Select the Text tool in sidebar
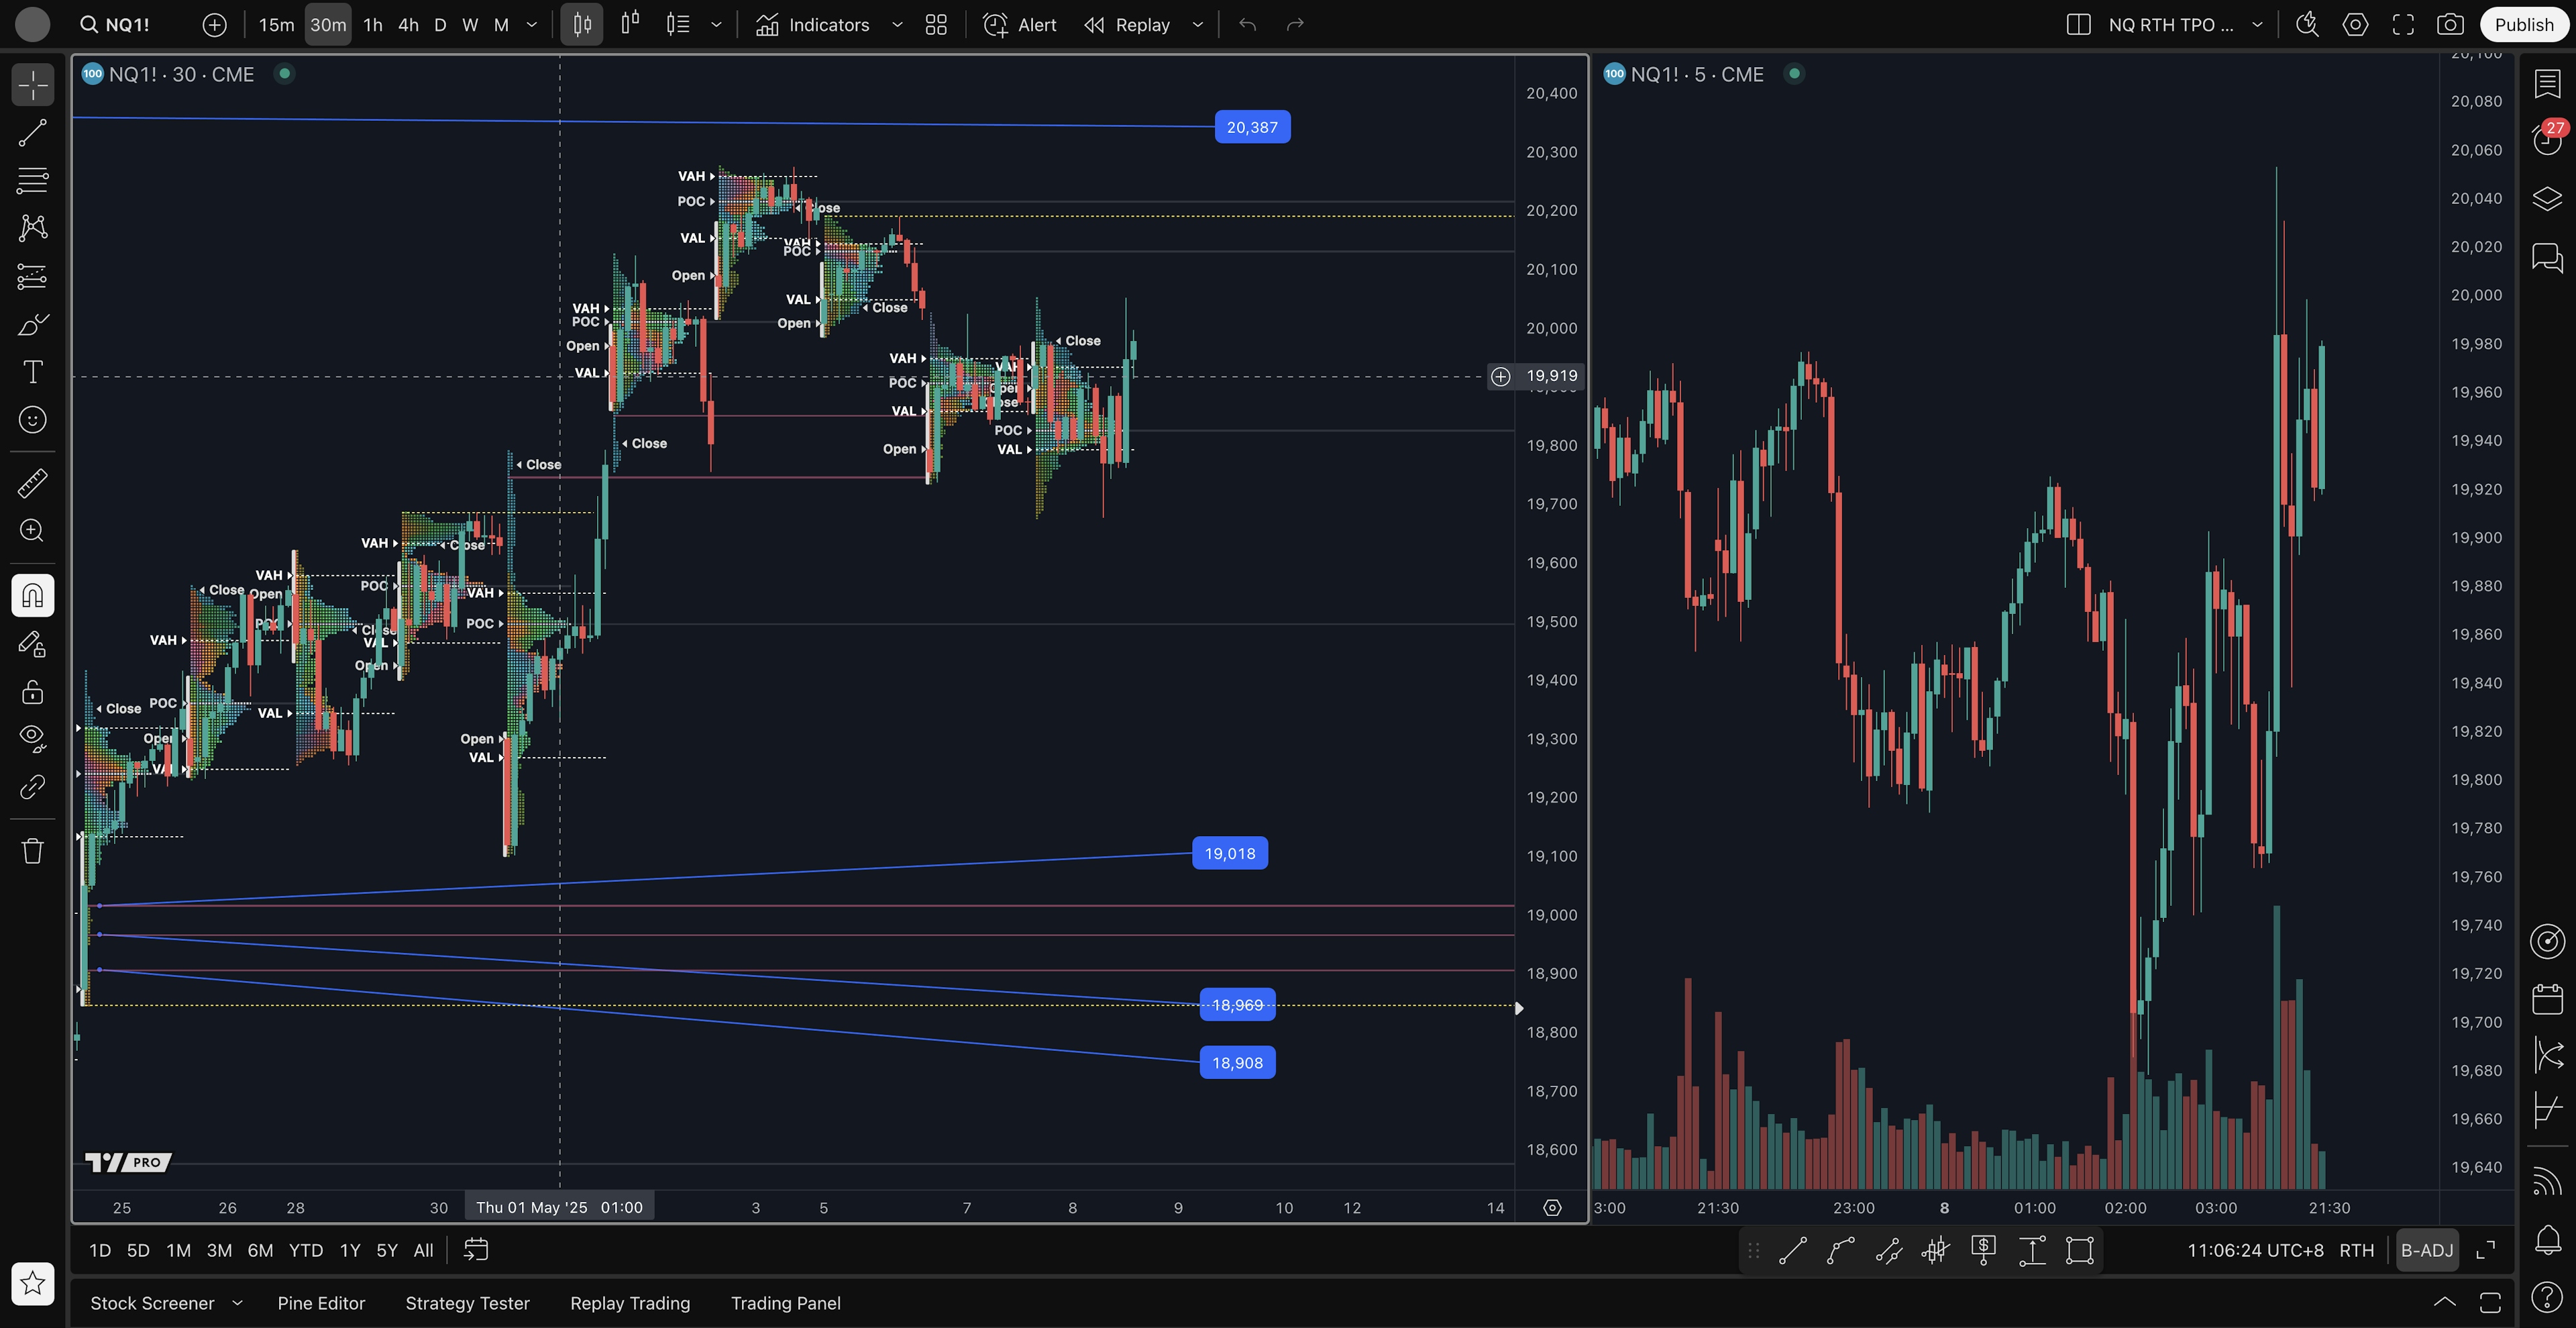Image resolution: width=2576 pixels, height=1328 pixels. tap(32, 372)
